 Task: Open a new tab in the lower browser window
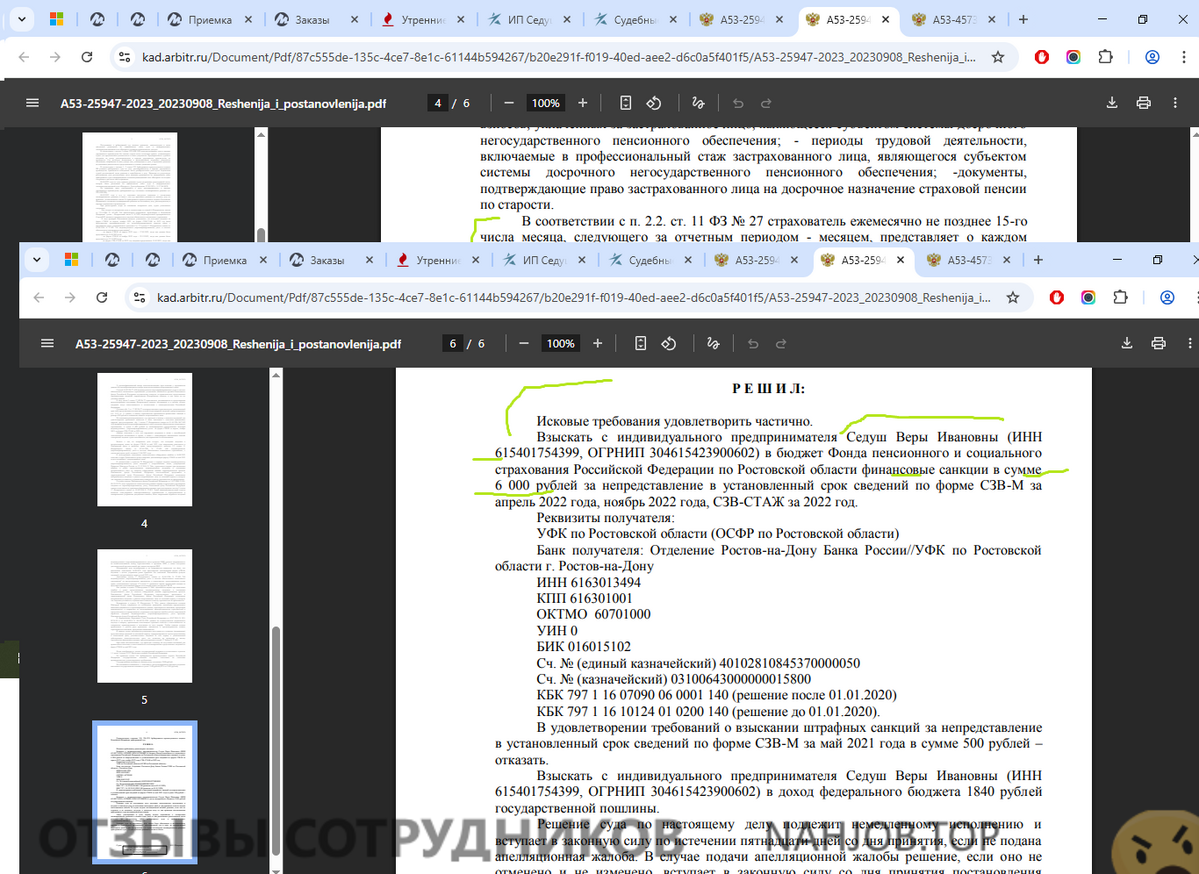[1038, 260]
